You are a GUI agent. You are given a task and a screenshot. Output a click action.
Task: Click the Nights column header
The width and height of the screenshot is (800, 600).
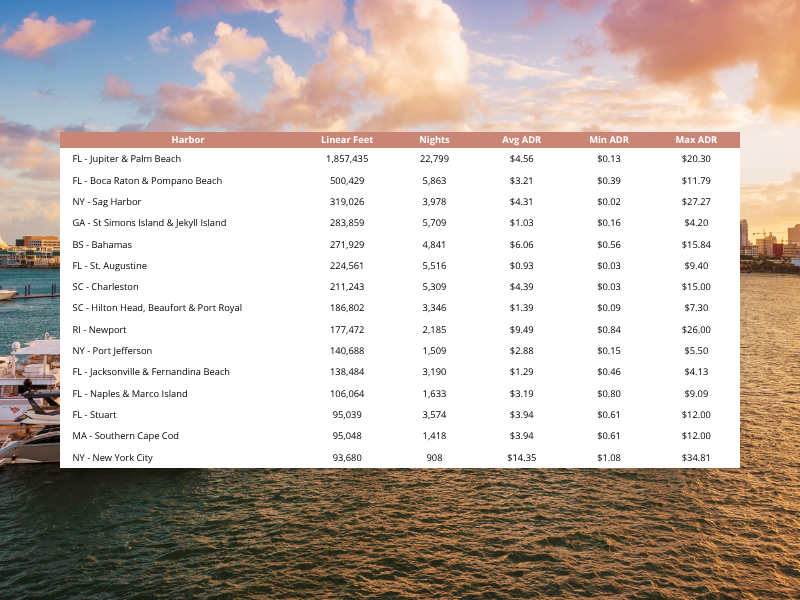(x=434, y=140)
